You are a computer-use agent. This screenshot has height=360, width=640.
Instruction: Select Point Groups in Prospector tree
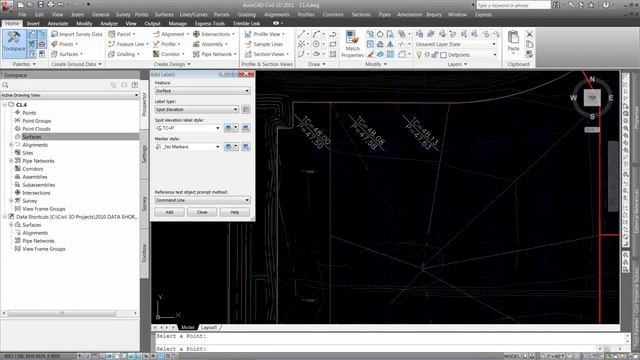pyautogui.click(x=37, y=121)
